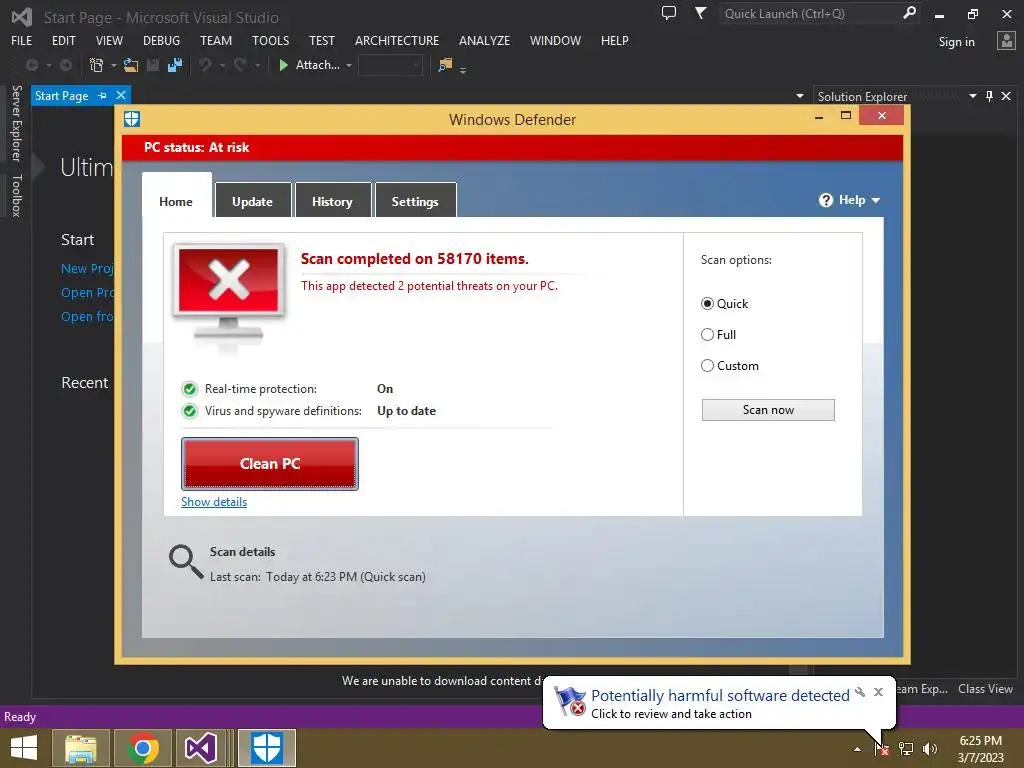Open the Attach button dropdown arrow
1024x768 pixels.
(x=349, y=65)
